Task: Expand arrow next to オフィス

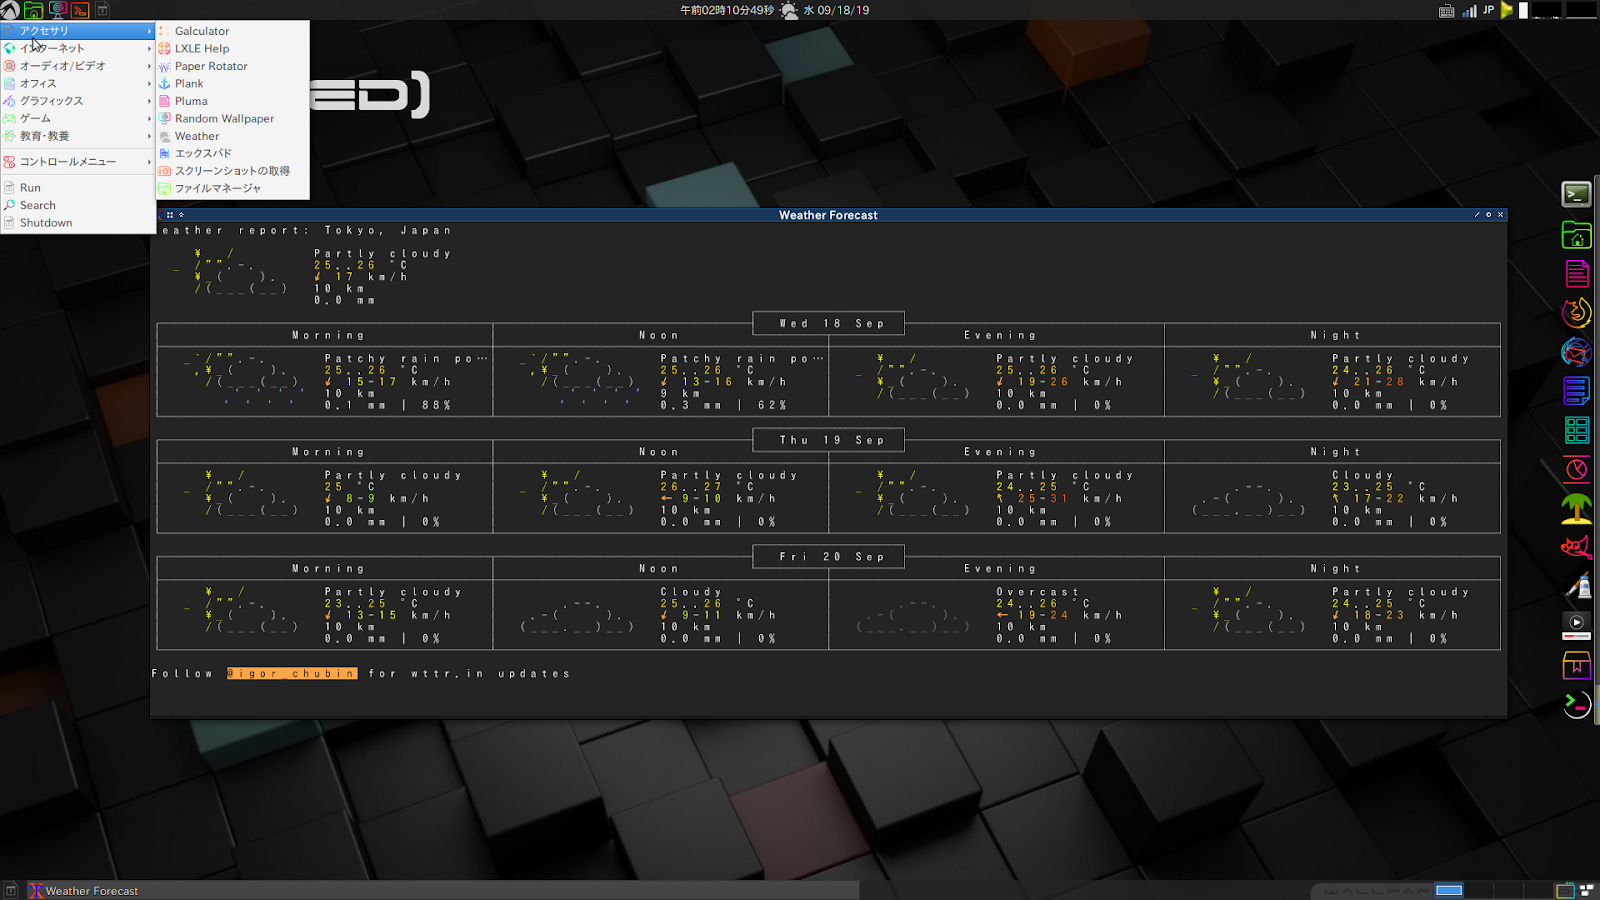Action: [149, 83]
